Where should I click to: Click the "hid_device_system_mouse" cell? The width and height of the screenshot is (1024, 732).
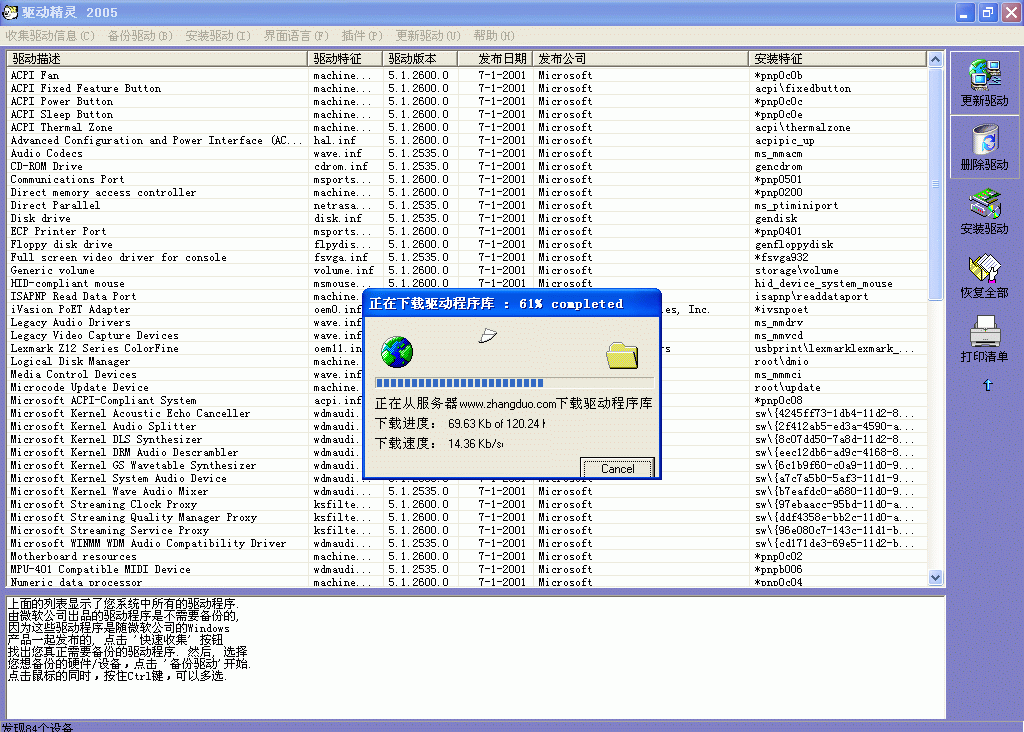824,283
